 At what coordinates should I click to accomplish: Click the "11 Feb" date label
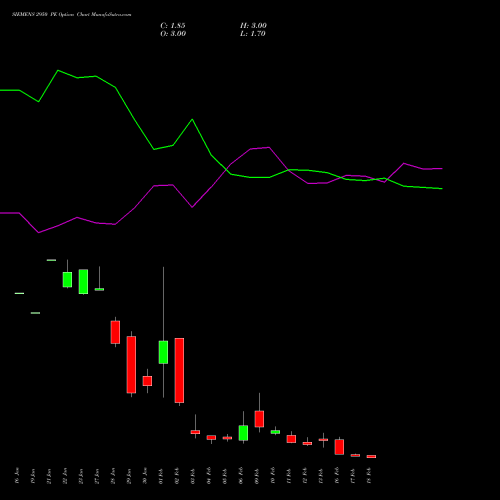pos(289,476)
